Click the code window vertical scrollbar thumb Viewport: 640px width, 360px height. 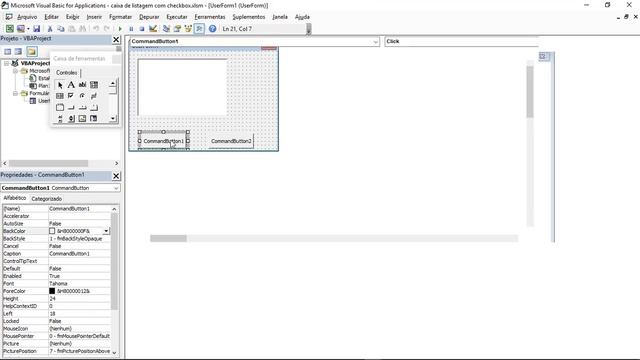[530, 92]
